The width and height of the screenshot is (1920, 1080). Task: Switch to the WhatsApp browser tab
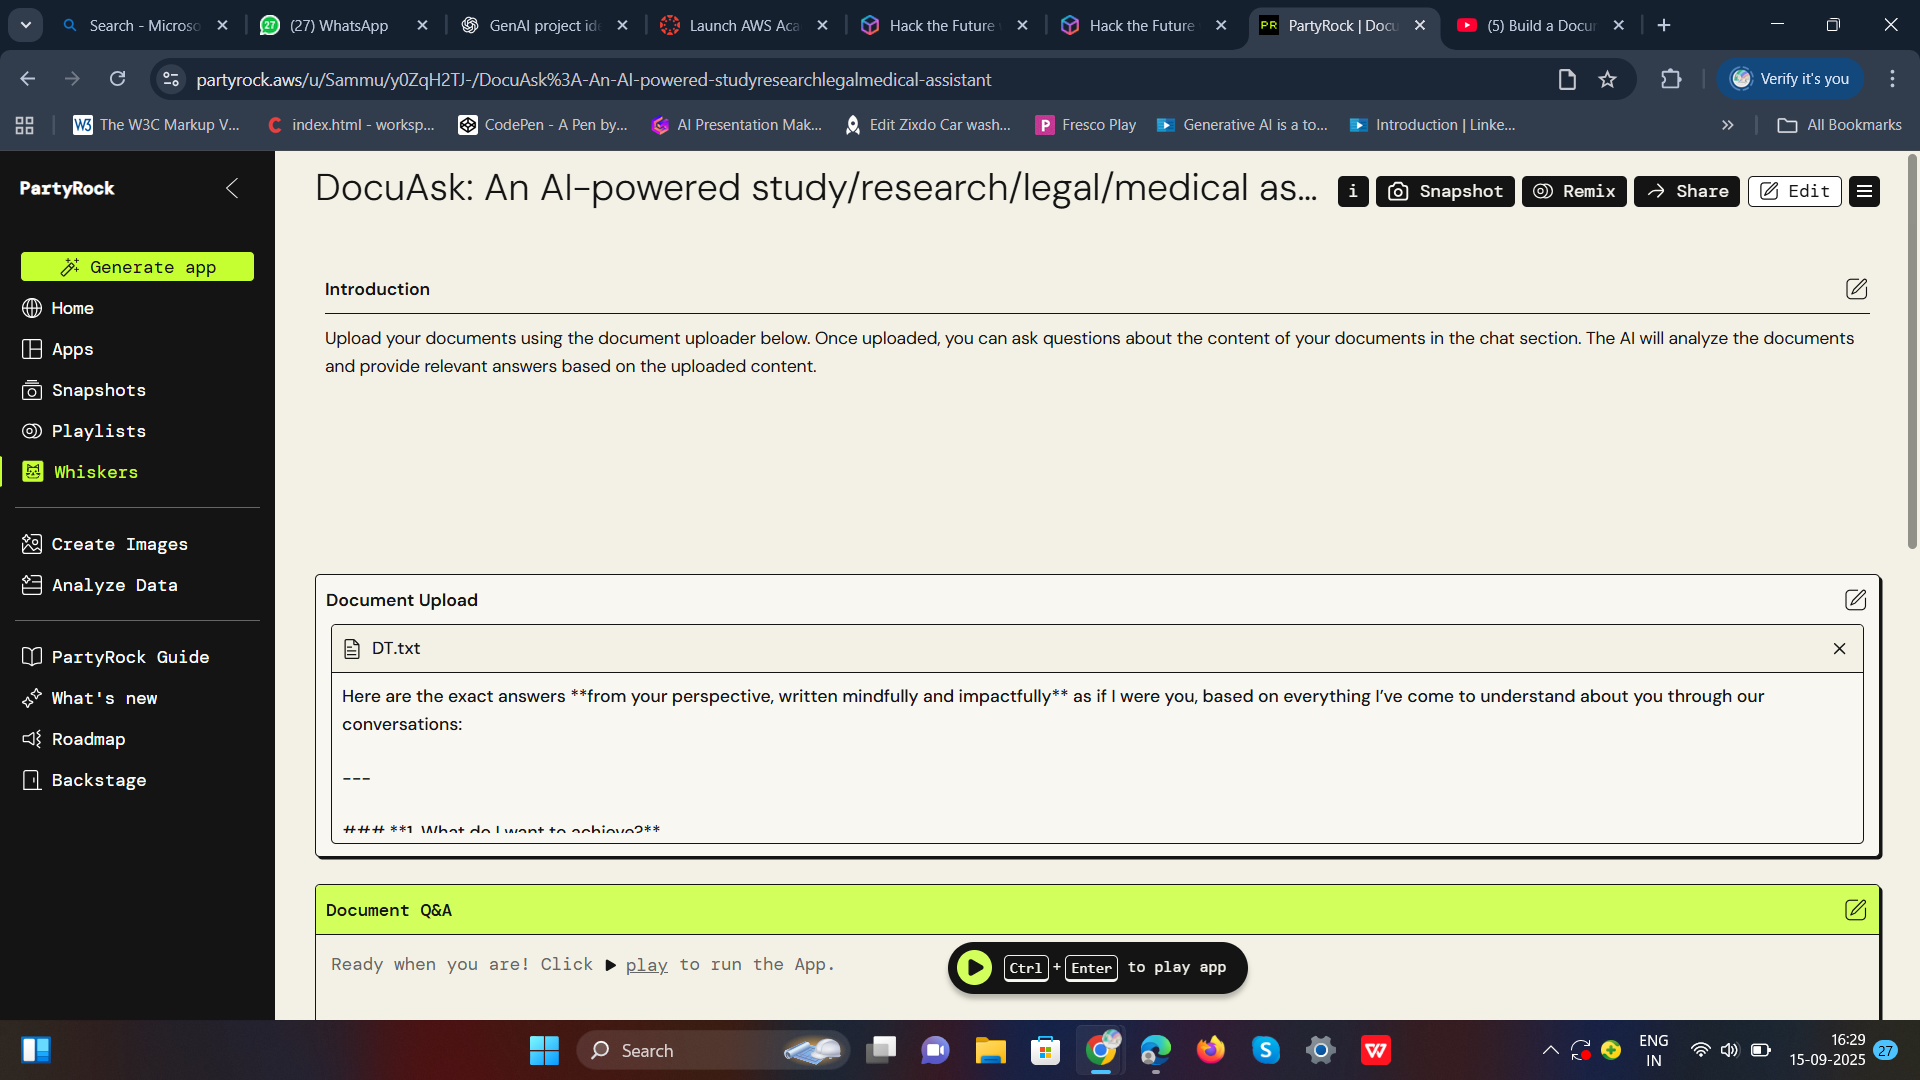coord(338,26)
